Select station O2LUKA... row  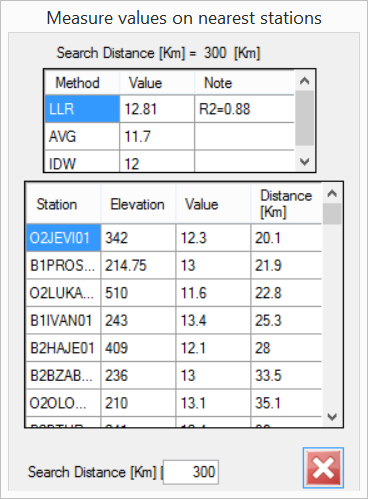point(174,293)
